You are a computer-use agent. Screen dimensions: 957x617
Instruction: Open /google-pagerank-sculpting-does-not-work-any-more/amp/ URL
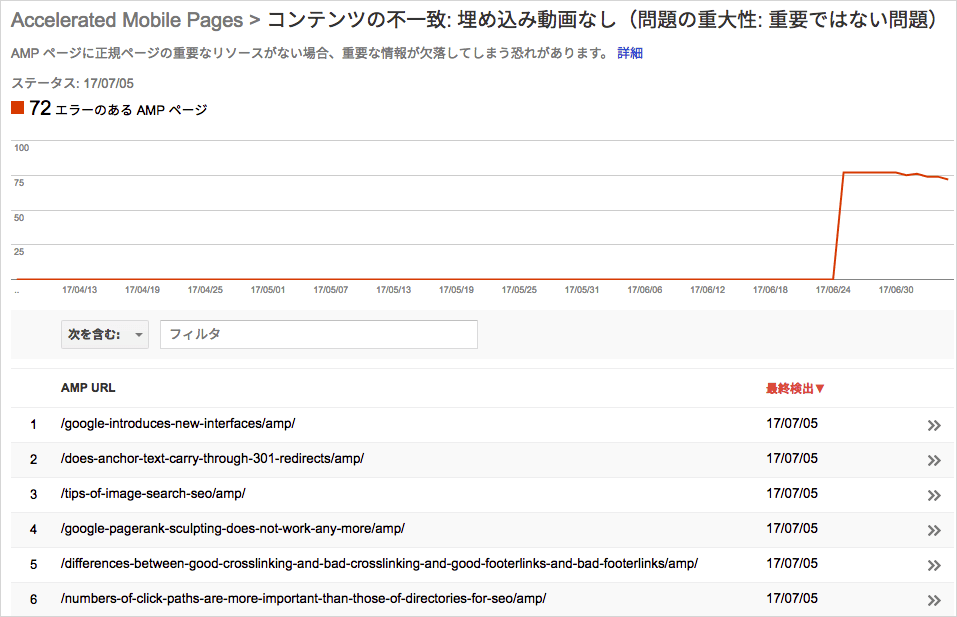(x=233, y=529)
